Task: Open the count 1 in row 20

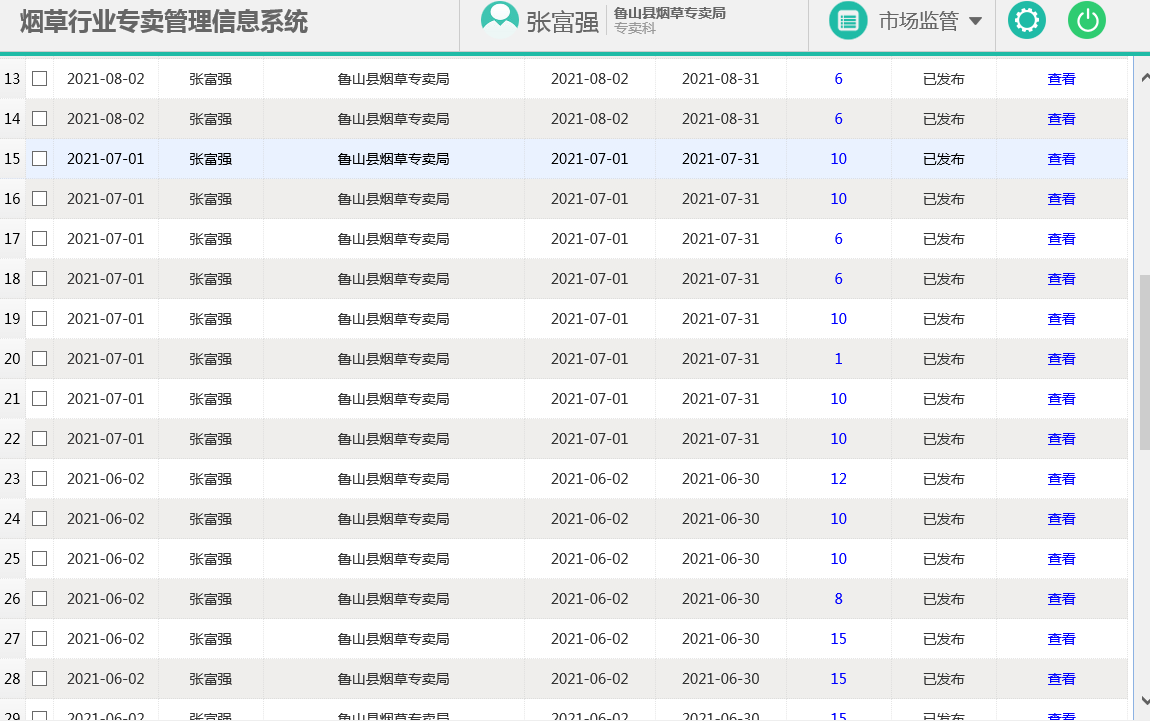Action: point(838,360)
